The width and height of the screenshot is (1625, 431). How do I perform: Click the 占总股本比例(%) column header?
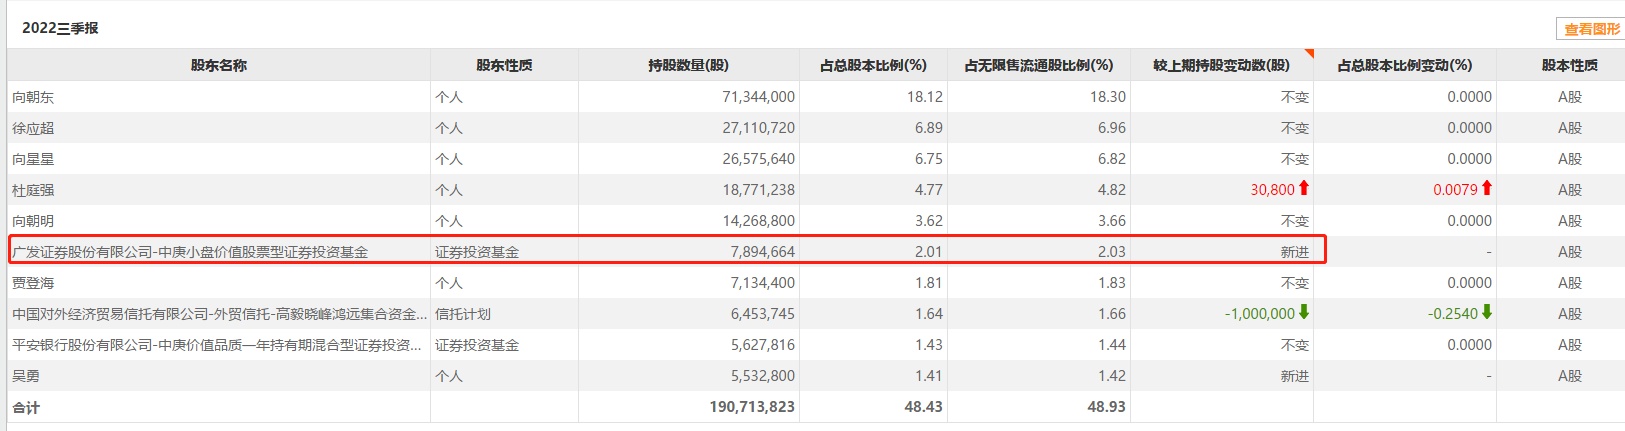(873, 65)
